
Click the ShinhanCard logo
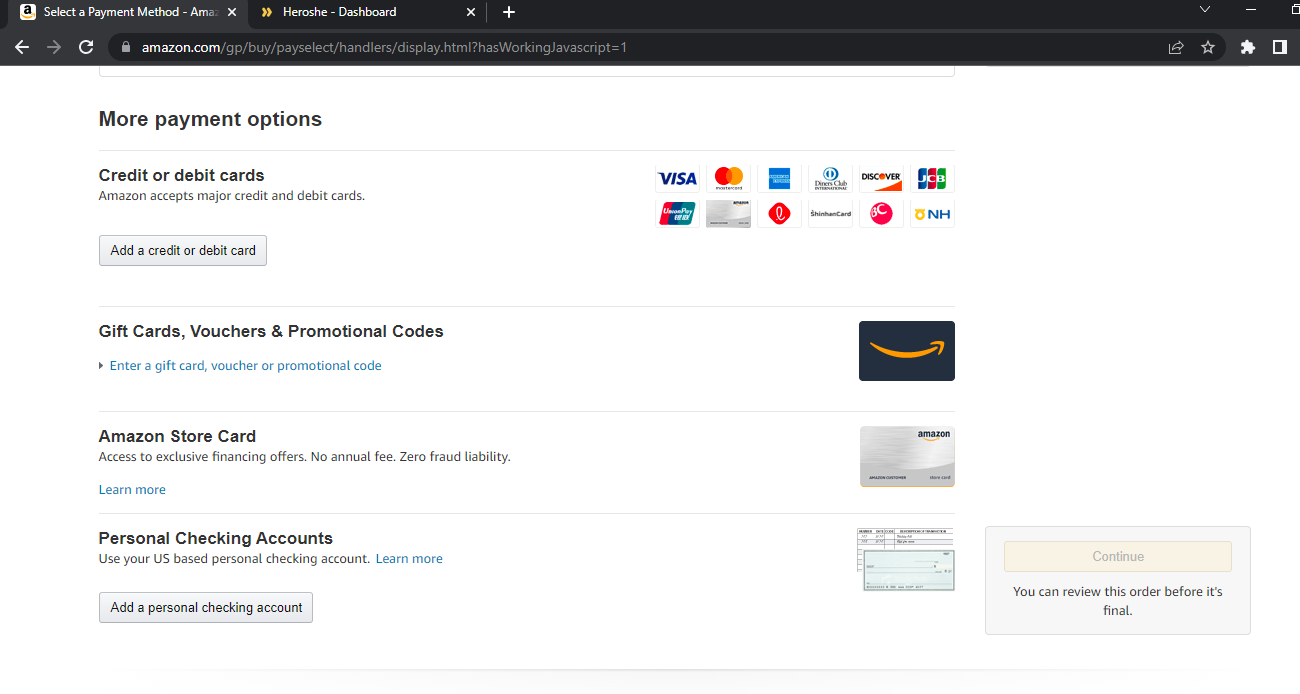pos(830,214)
